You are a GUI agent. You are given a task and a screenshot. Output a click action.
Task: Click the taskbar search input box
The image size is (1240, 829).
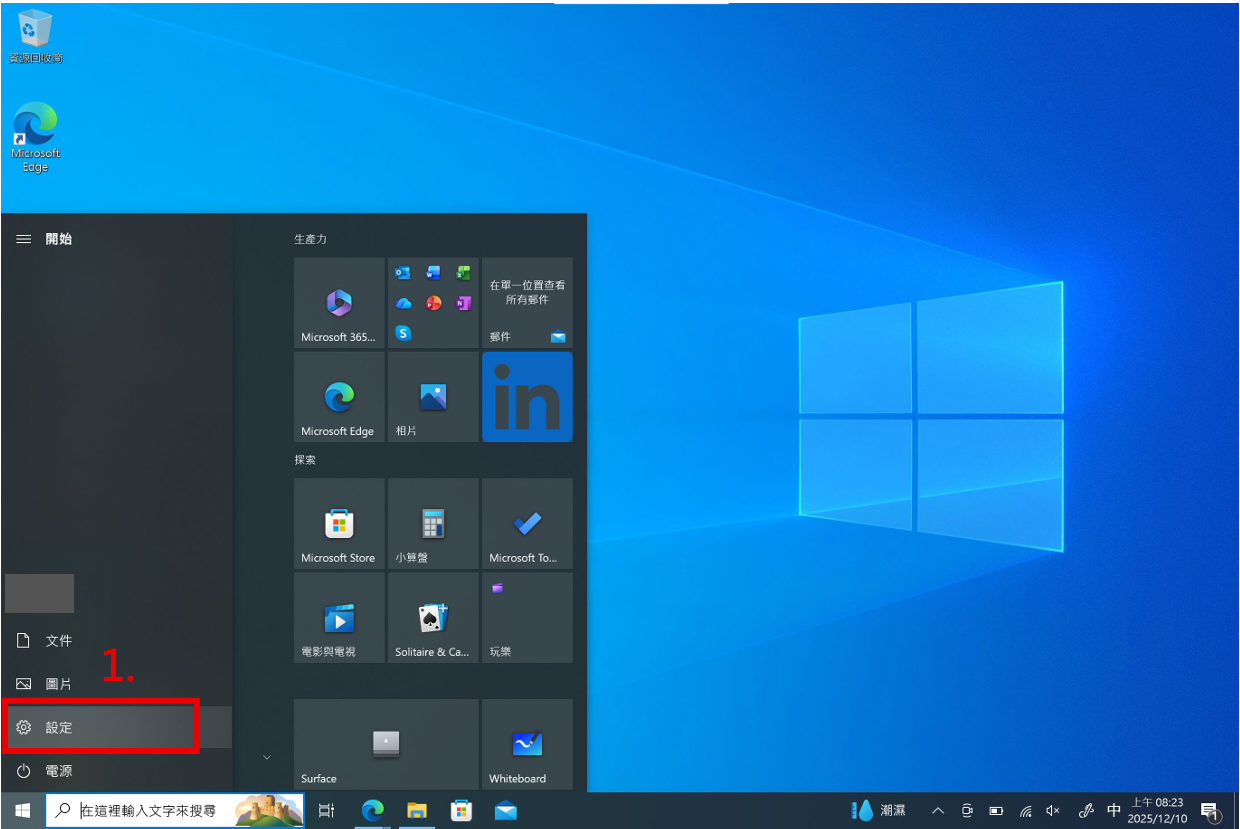pyautogui.click(x=150, y=811)
